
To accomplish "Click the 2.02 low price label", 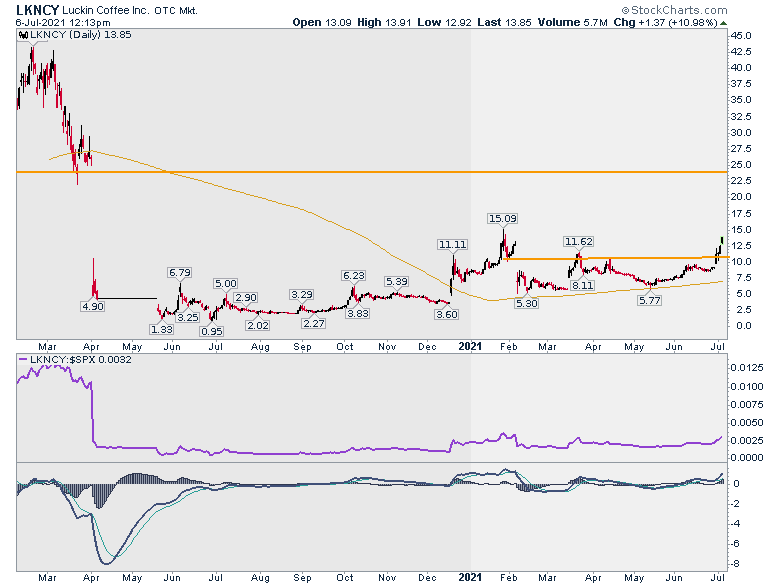I will click(258, 325).
